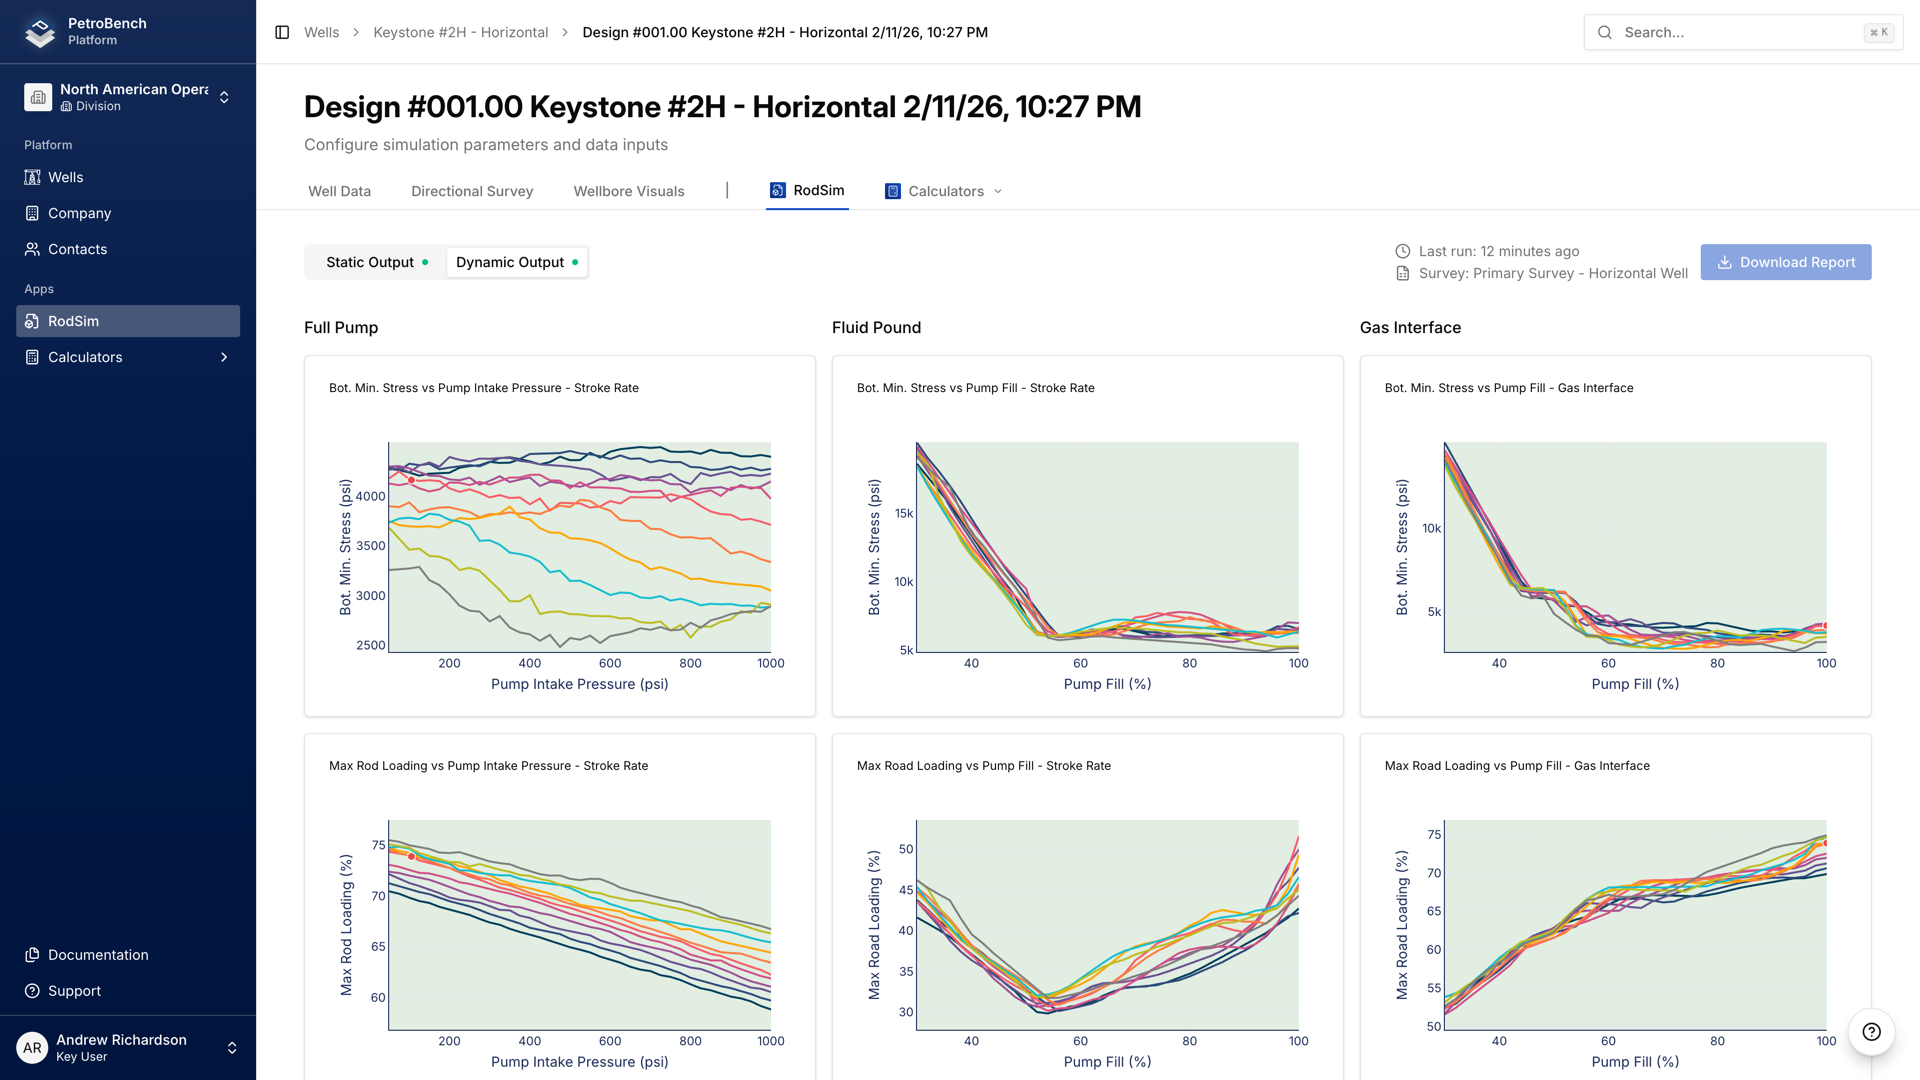Select the Support icon in the sidebar
Image resolution: width=1920 pixels, height=1080 pixels.
(x=31, y=991)
